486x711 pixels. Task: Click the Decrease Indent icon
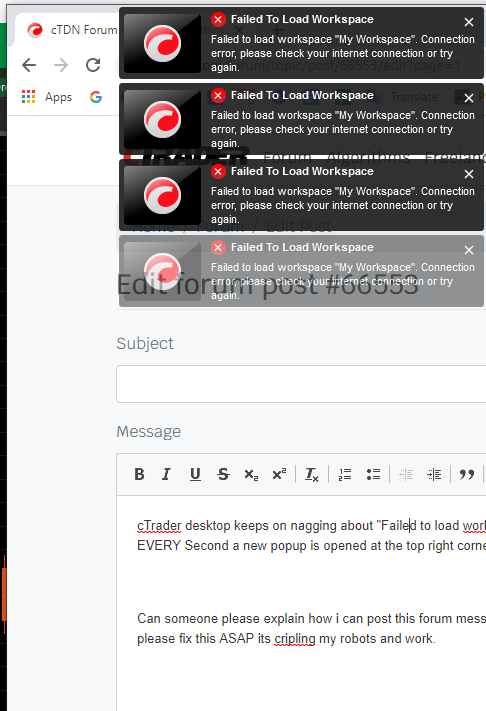[406, 474]
